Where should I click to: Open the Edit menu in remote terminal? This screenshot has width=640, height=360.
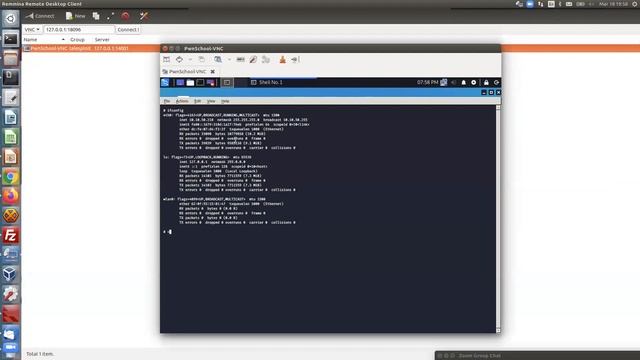198,101
